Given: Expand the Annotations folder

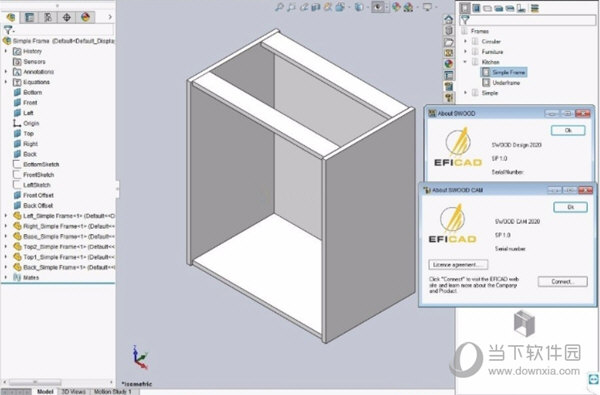Looking at the screenshot, I should (x=6, y=72).
